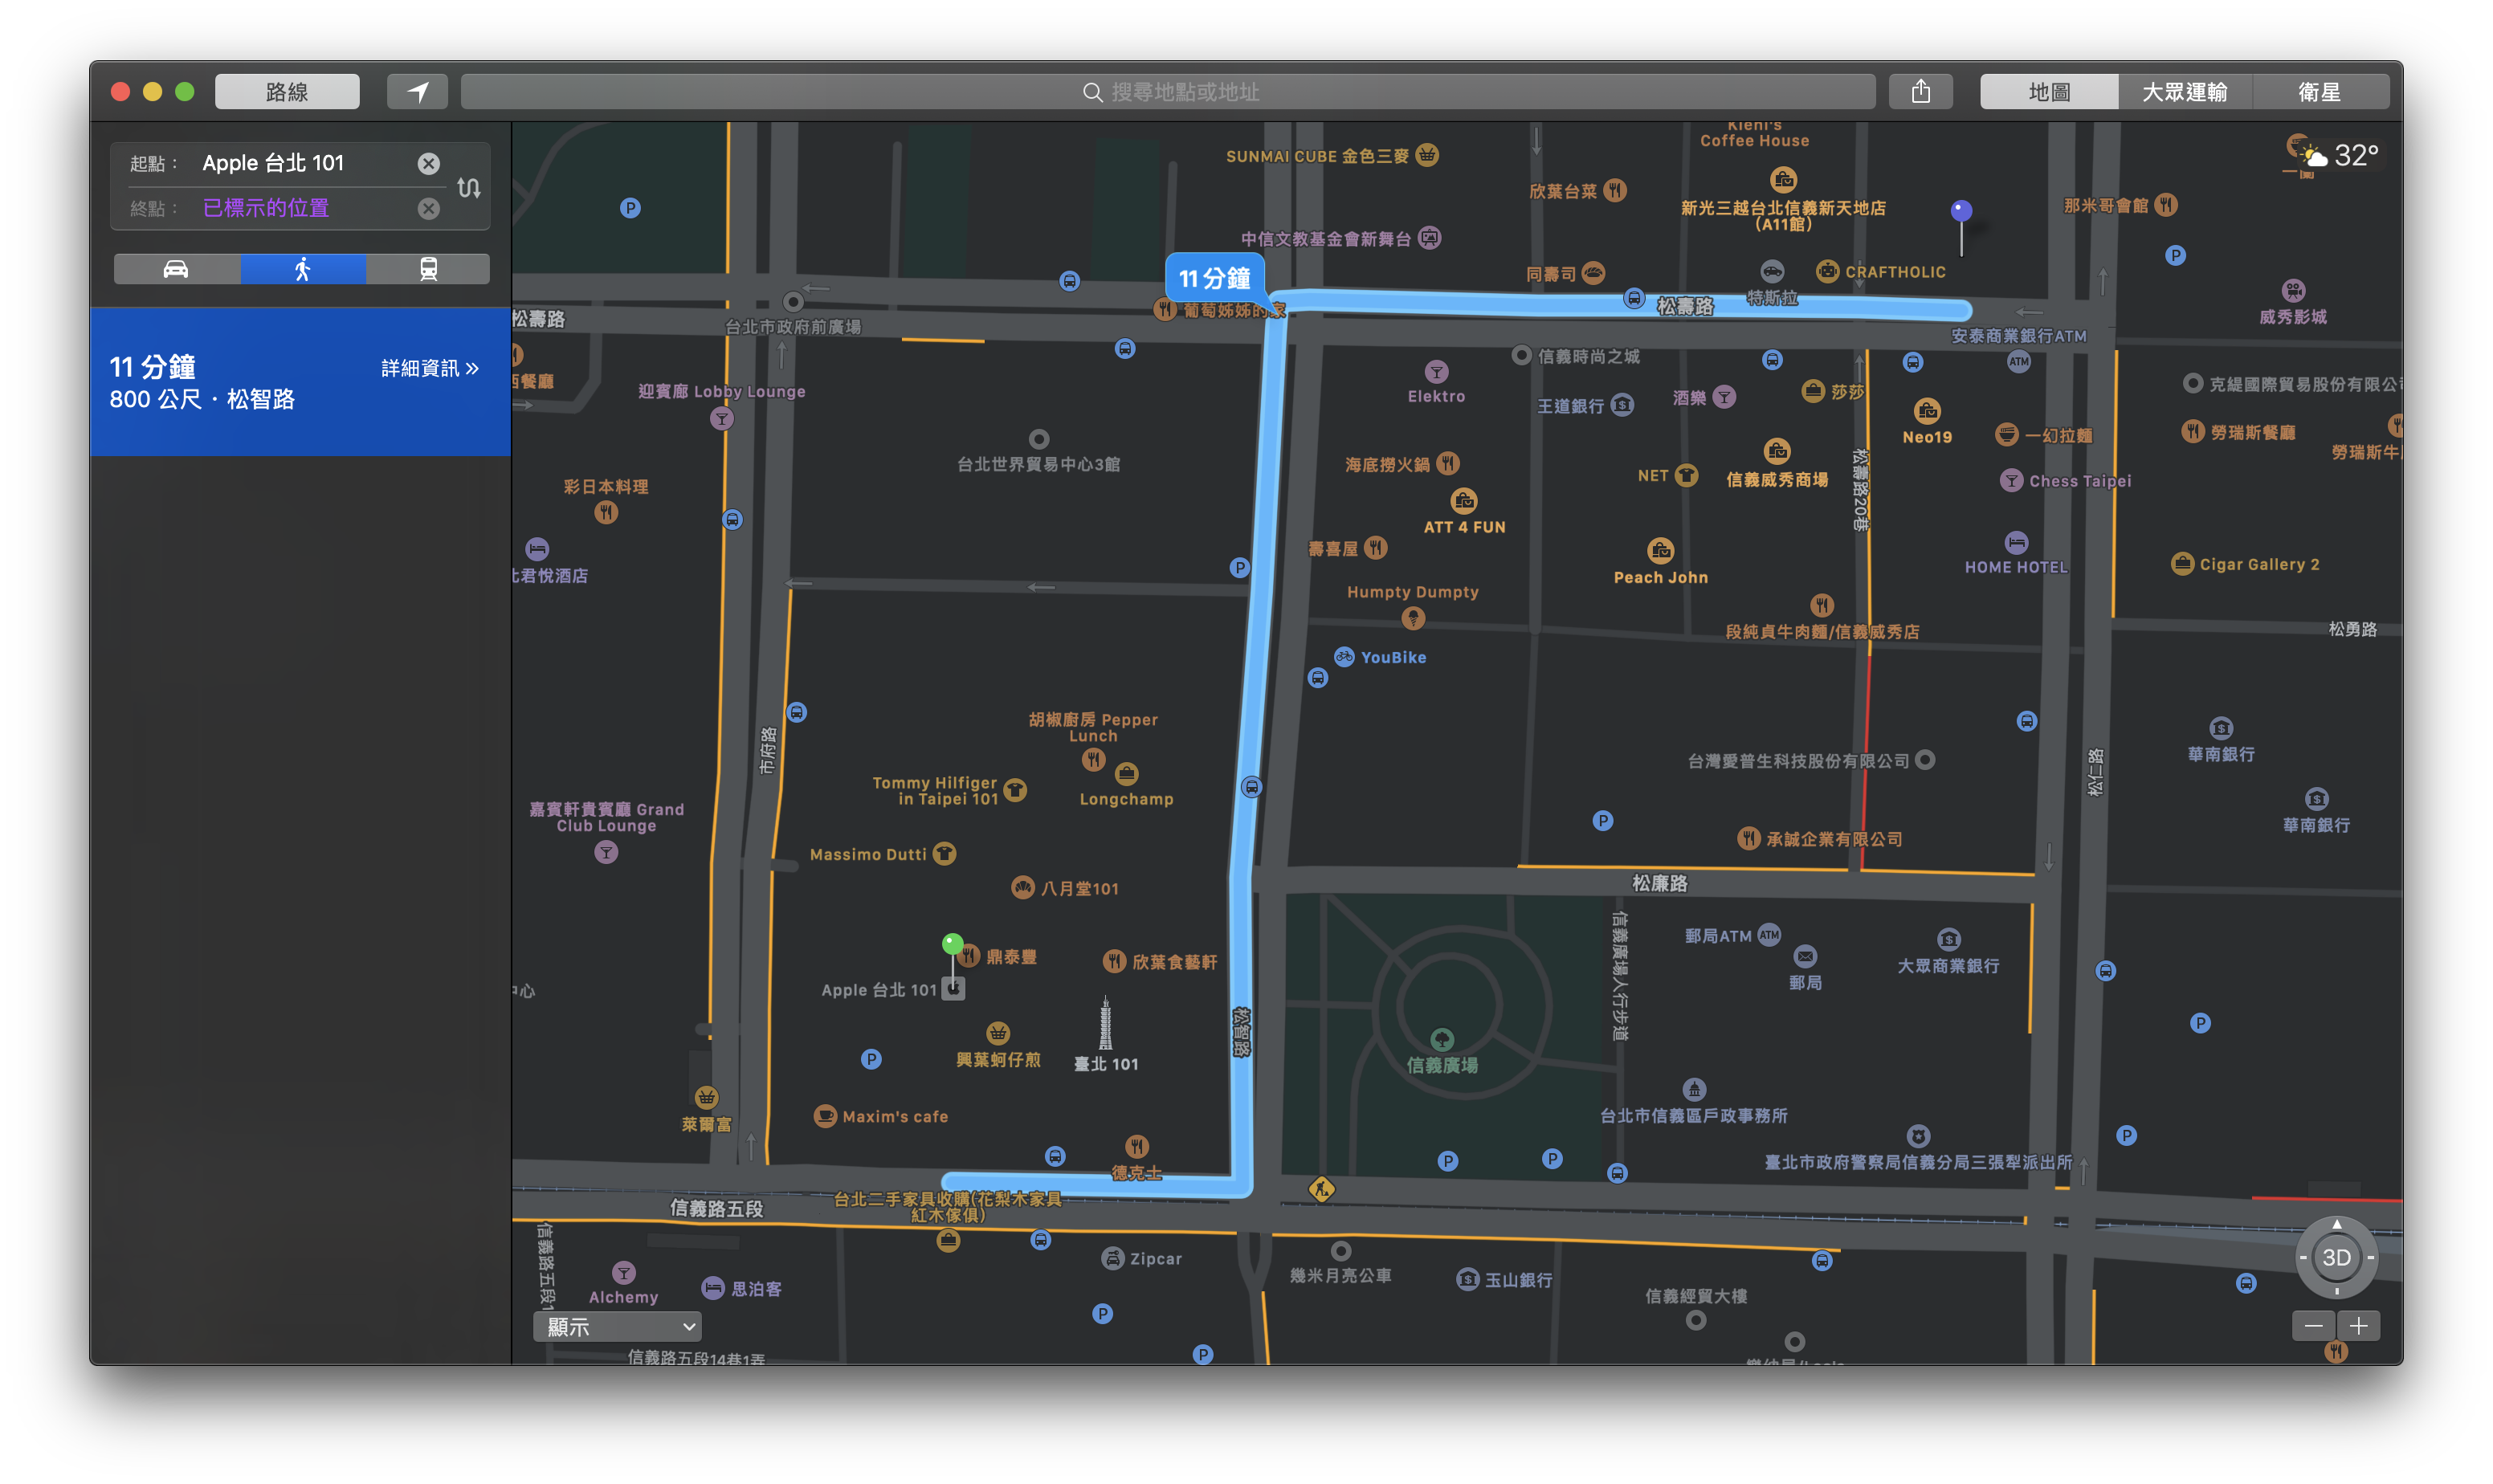
Task: Click the search field 搜尋地點或地址
Action: click(1168, 92)
